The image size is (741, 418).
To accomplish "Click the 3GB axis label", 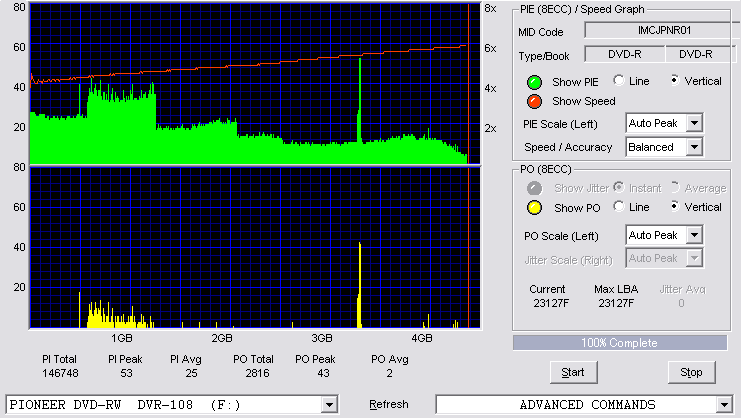I will [x=322, y=338].
